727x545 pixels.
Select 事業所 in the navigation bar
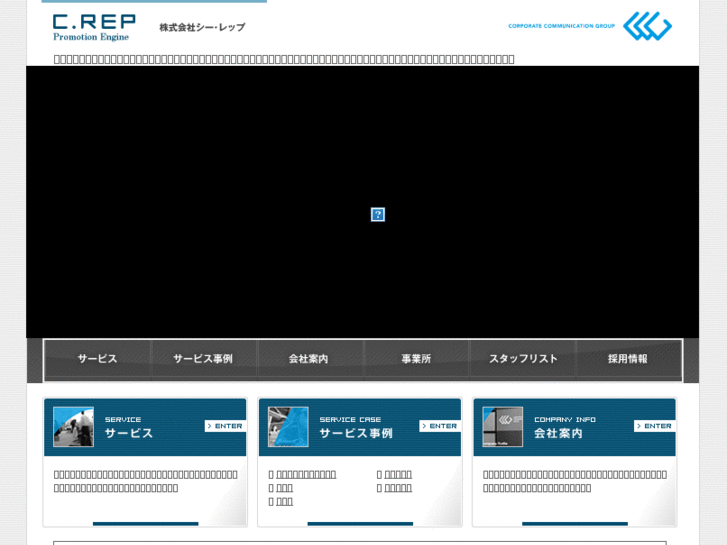[x=416, y=359]
